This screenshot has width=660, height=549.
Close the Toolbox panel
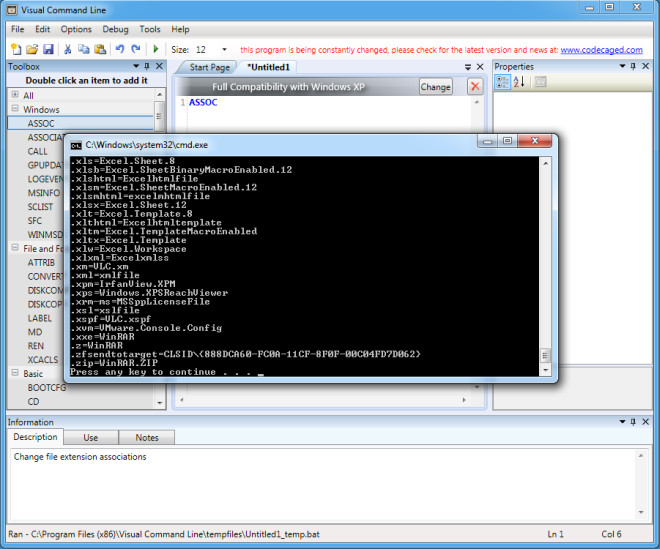point(159,66)
